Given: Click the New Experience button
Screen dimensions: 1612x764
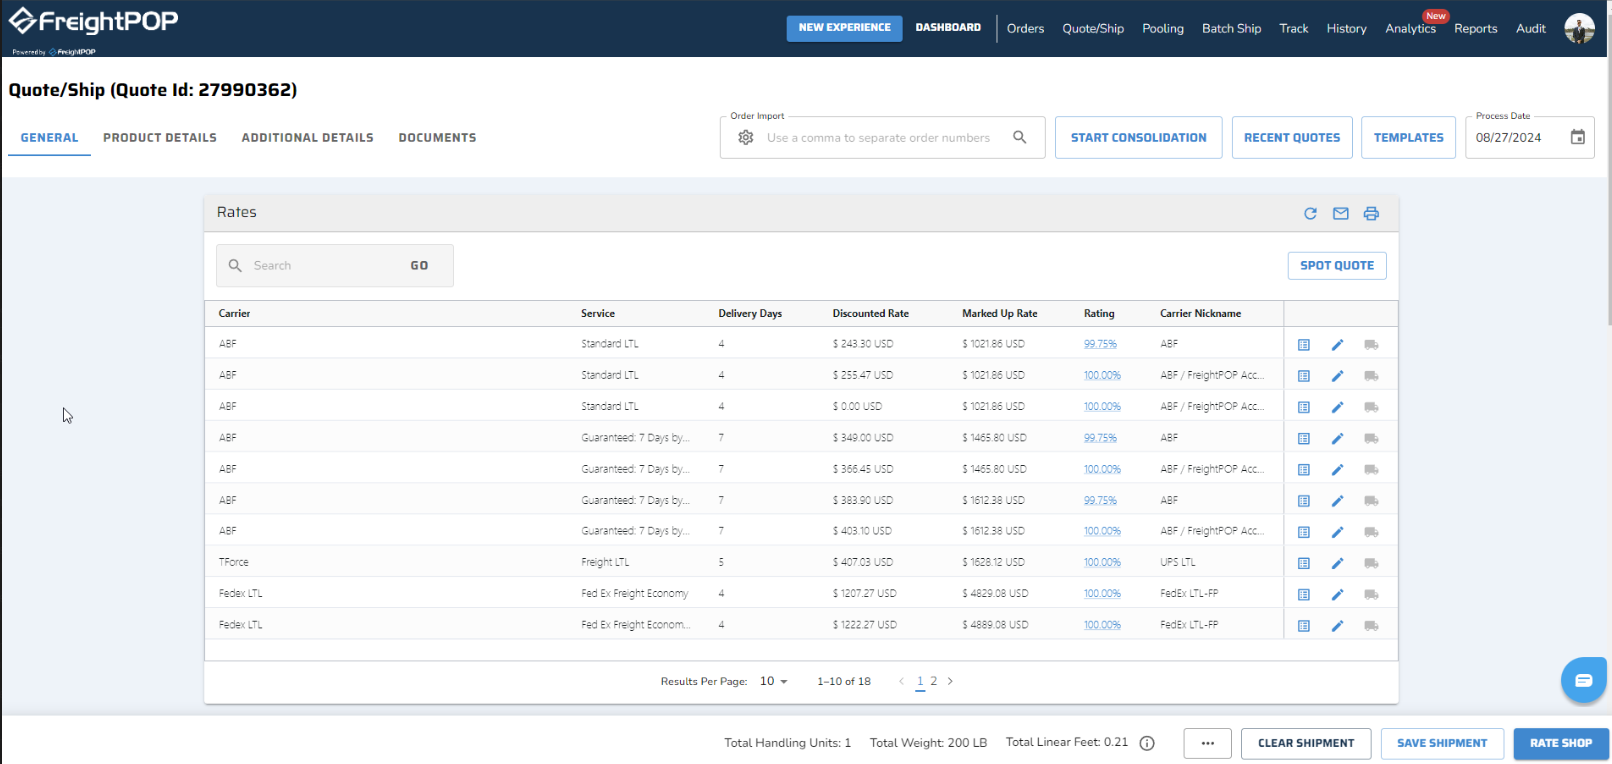Looking at the screenshot, I should click(x=844, y=28).
